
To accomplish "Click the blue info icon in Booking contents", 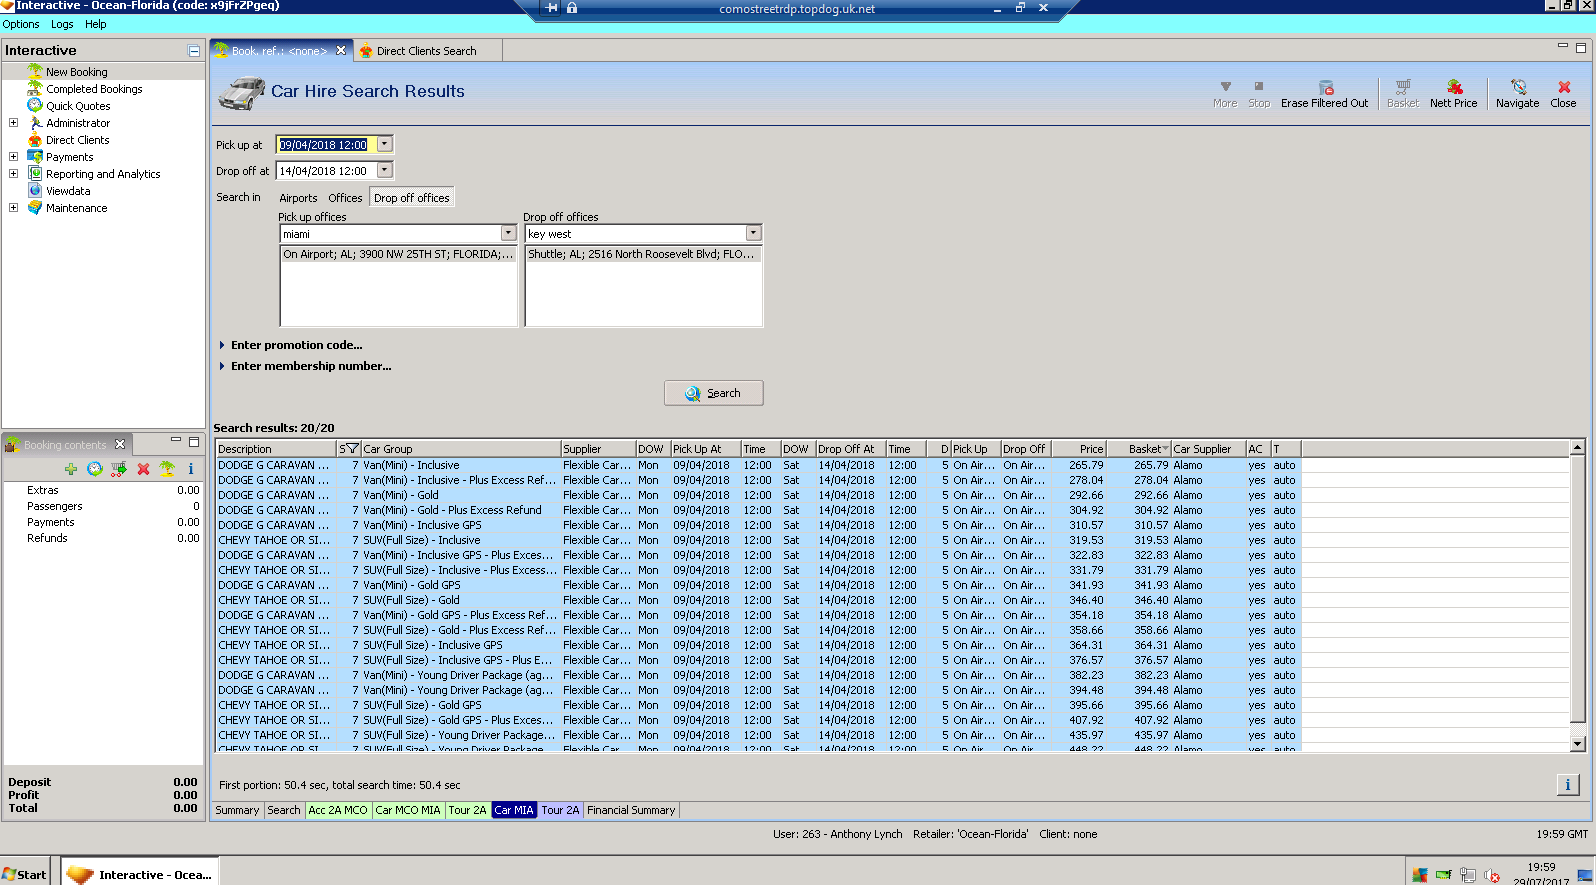I will pos(190,469).
